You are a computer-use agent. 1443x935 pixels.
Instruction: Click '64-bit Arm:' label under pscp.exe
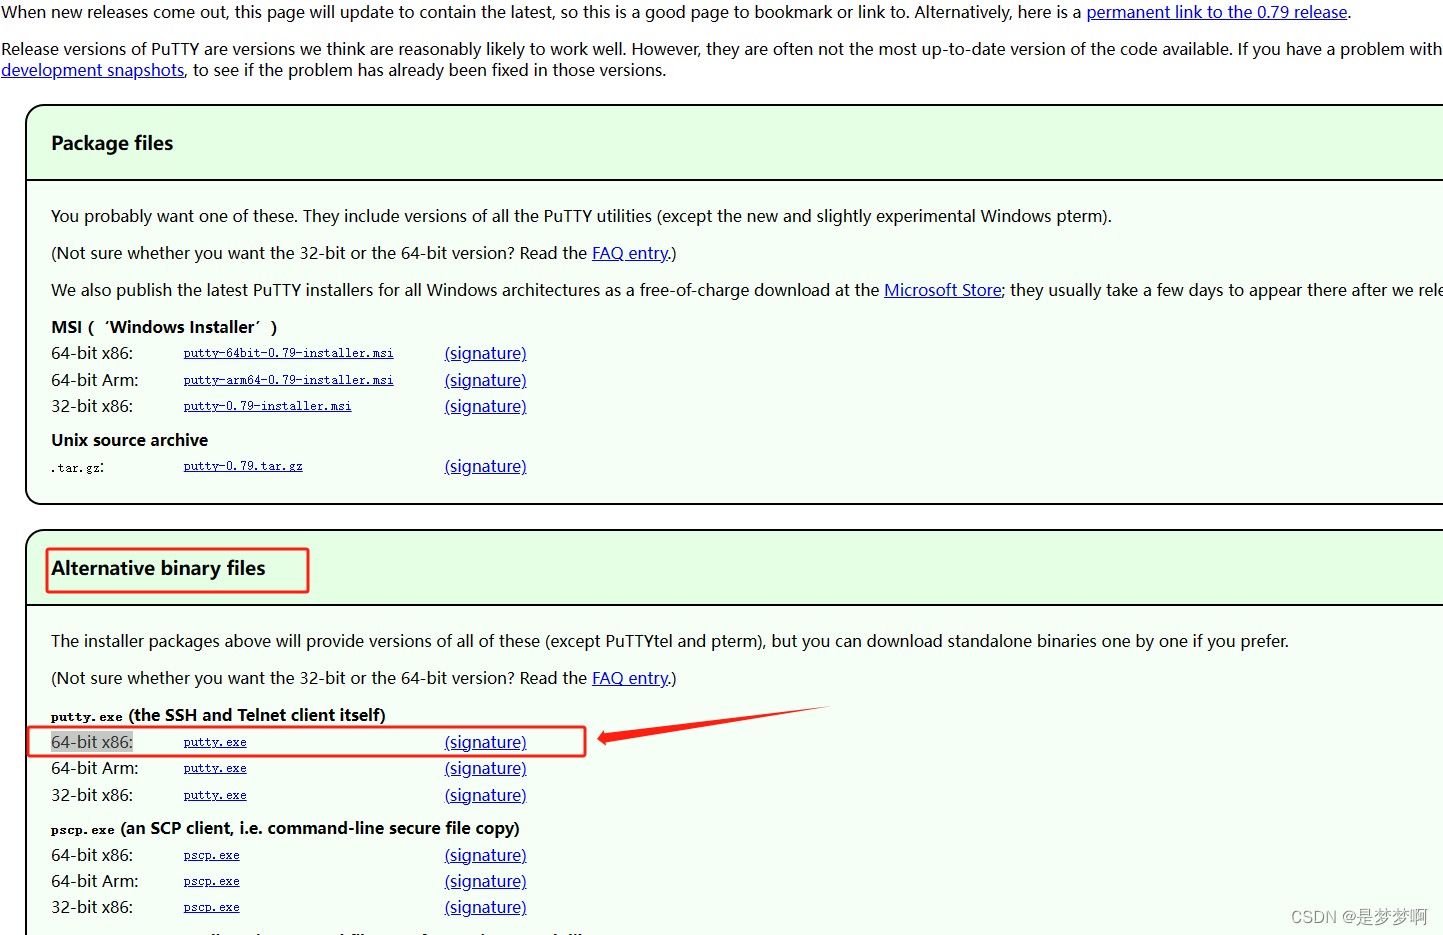point(95,881)
